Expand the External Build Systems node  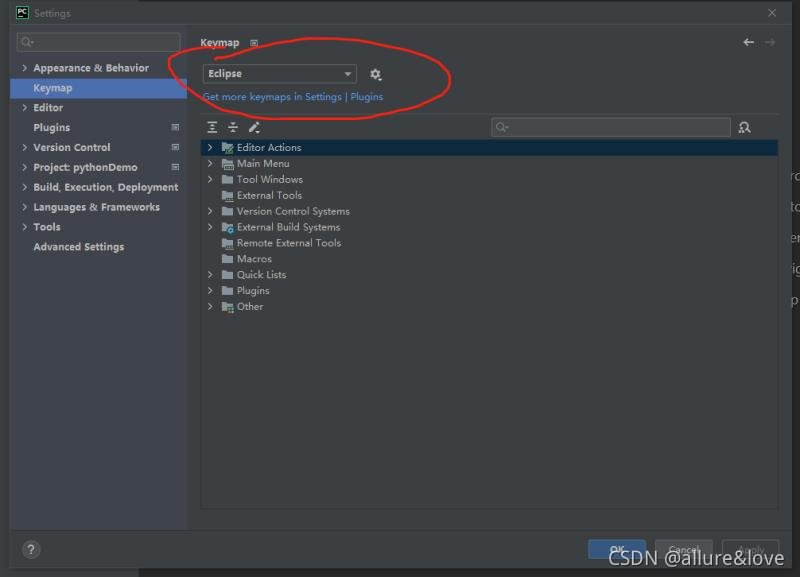(210, 227)
